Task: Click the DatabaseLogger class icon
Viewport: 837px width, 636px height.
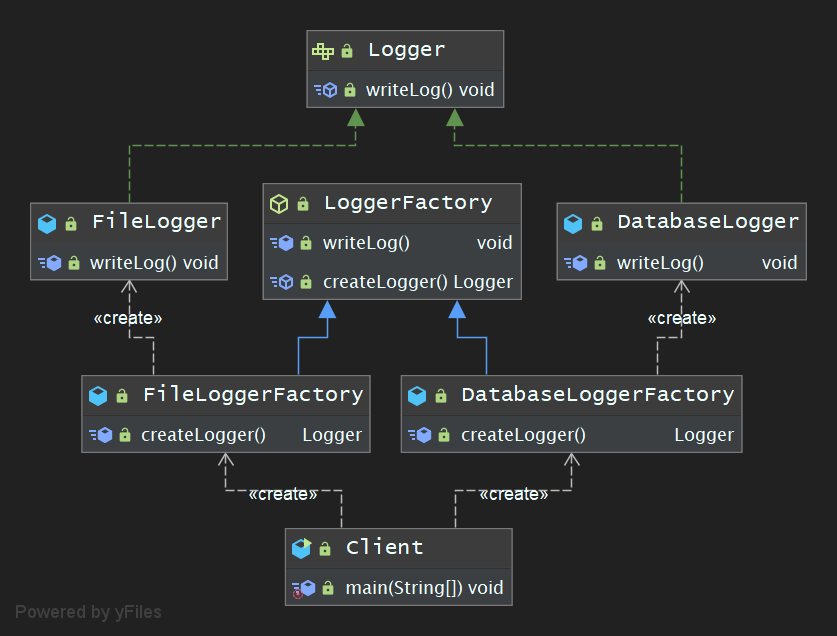Action: coord(573,223)
